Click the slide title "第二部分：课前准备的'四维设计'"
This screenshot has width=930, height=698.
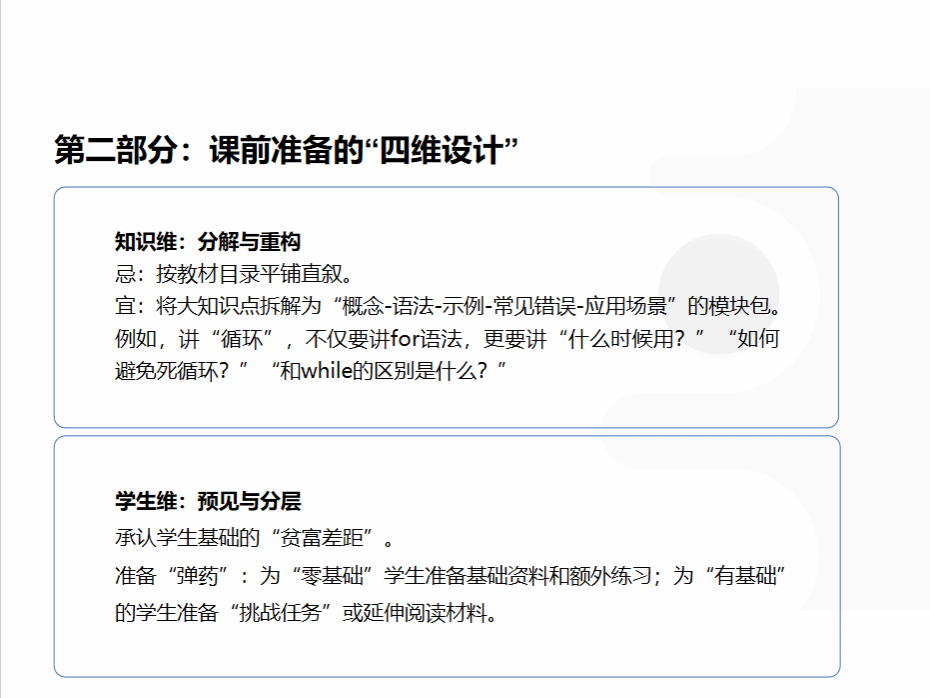pyautogui.click(x=286, y=151)
